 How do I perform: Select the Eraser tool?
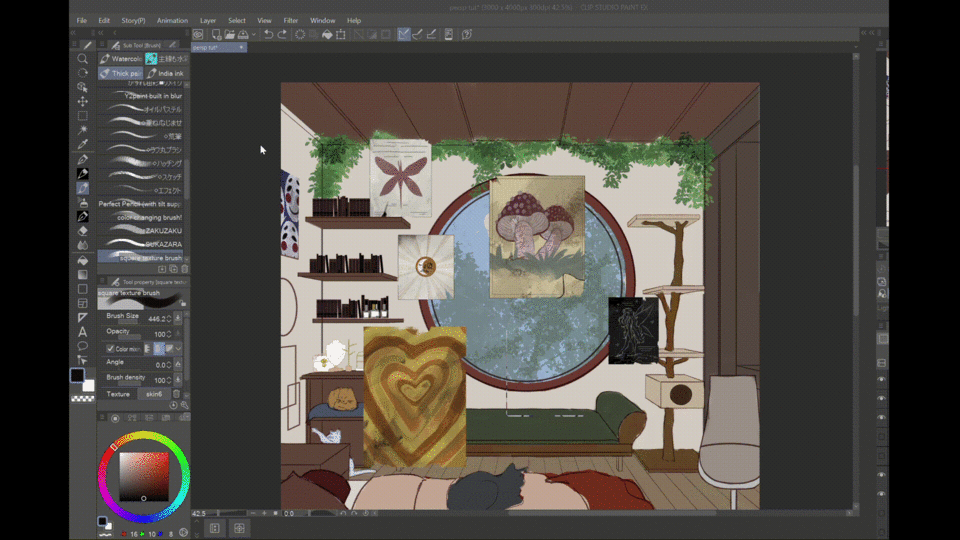click(x=83, y=231)
